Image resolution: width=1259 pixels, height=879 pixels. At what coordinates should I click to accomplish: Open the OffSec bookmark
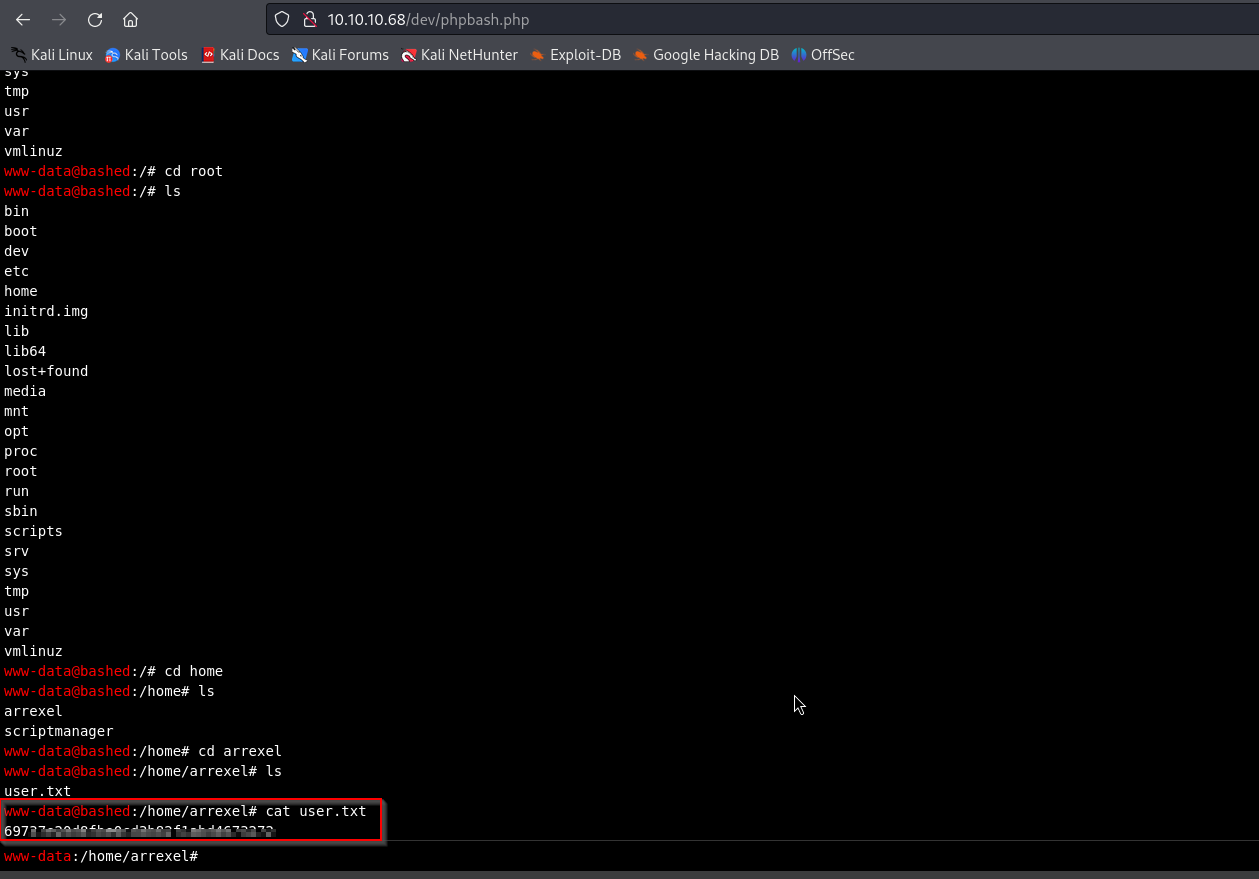(x=823, y=55)
